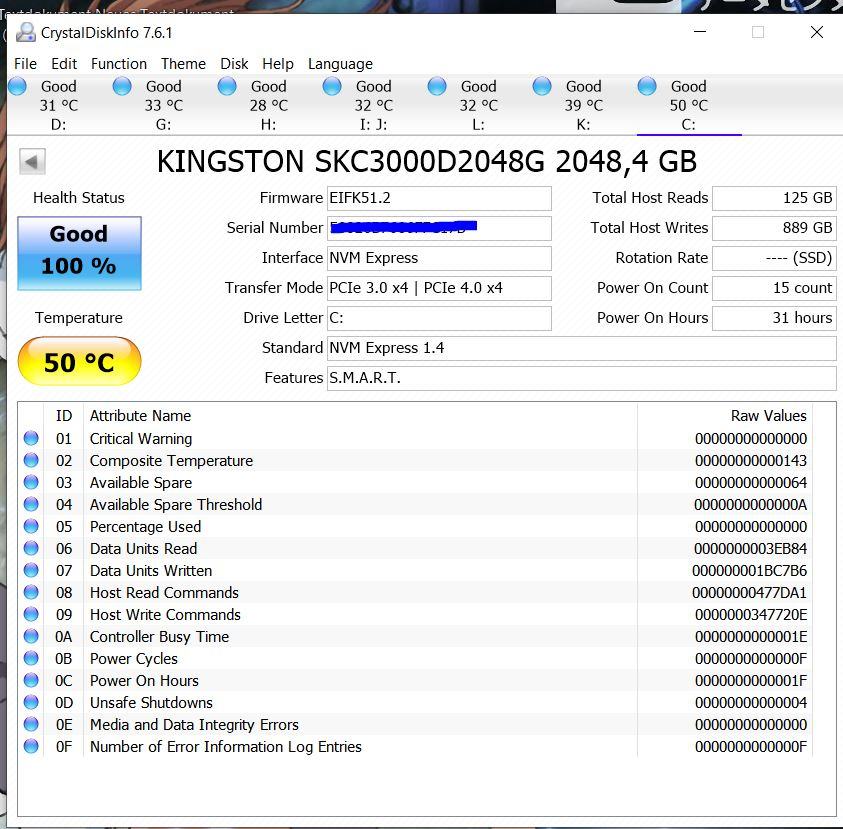Click the Total Host Writes label

(x=649, y=228)
